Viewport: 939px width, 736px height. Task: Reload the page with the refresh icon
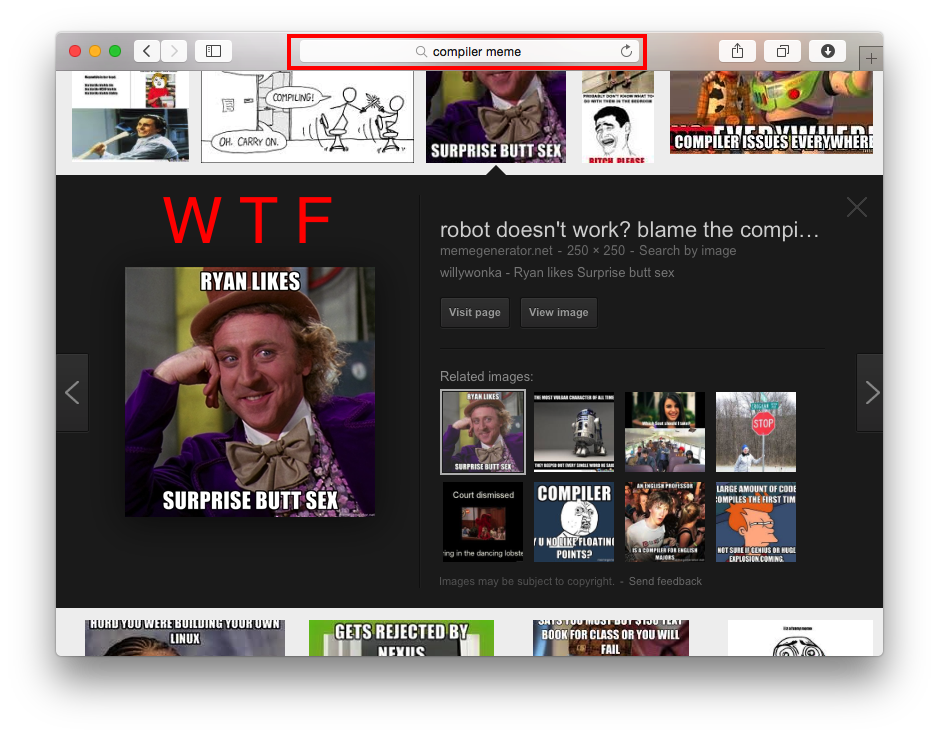point(626,51)
